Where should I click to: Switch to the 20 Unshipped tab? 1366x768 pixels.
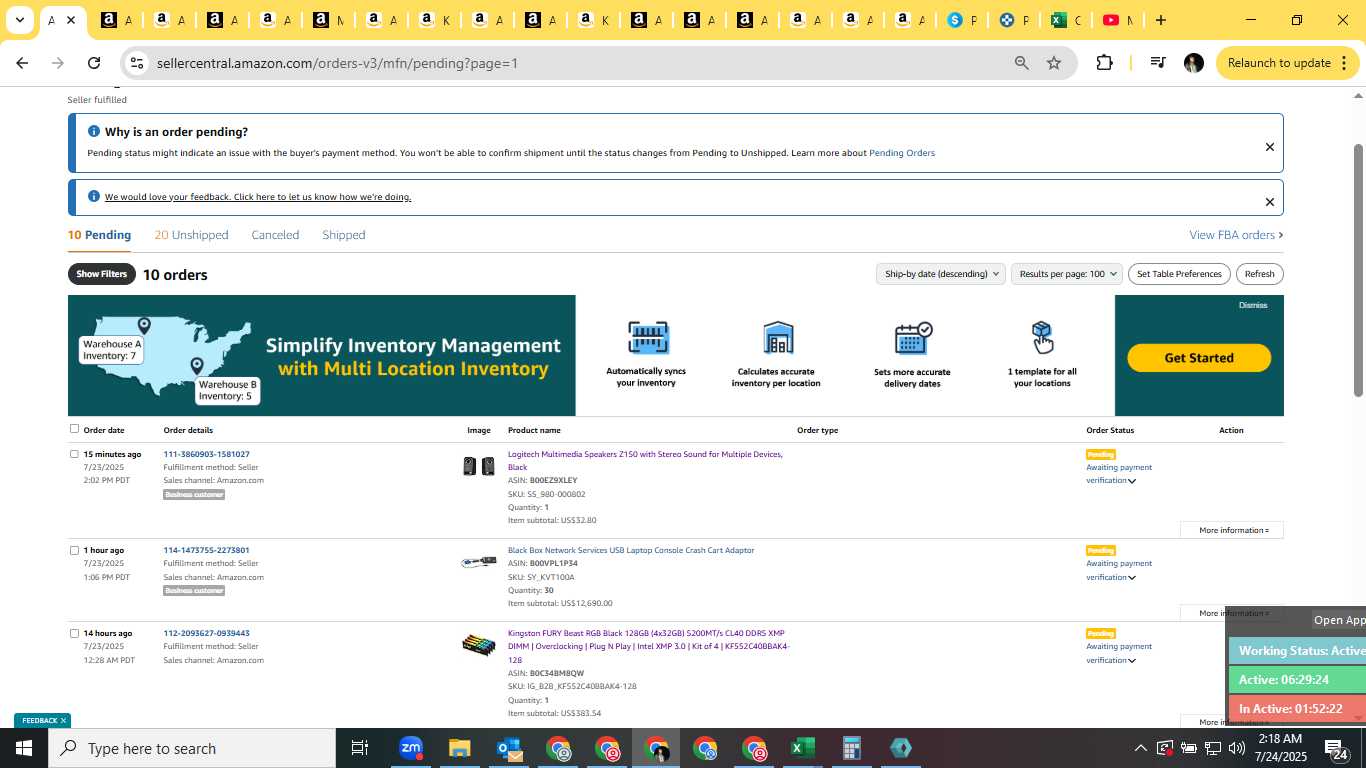[192, 235]
